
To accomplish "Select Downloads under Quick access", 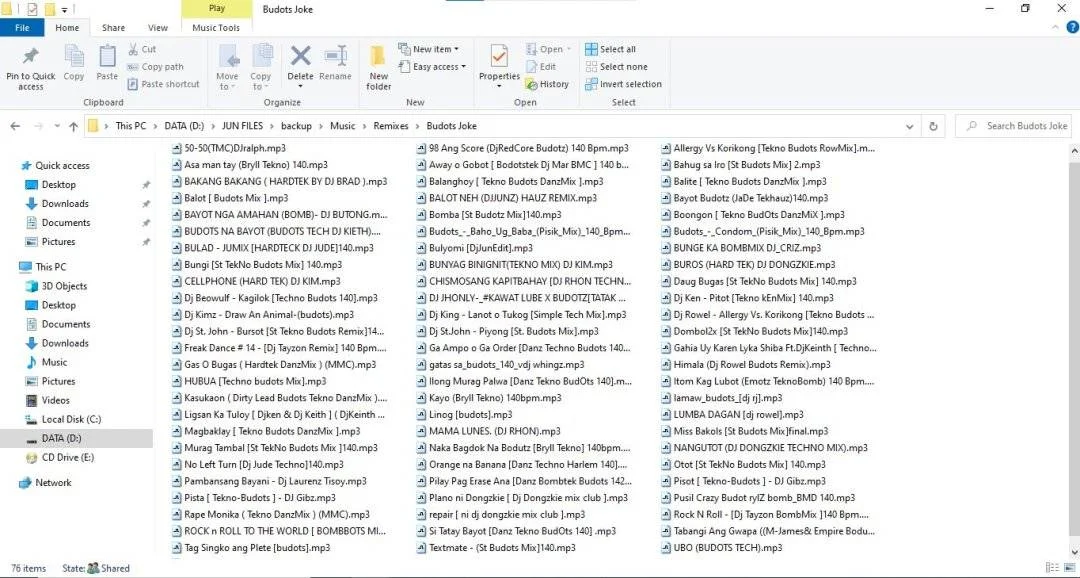I will pyautogui.click(x=56, y=203).
